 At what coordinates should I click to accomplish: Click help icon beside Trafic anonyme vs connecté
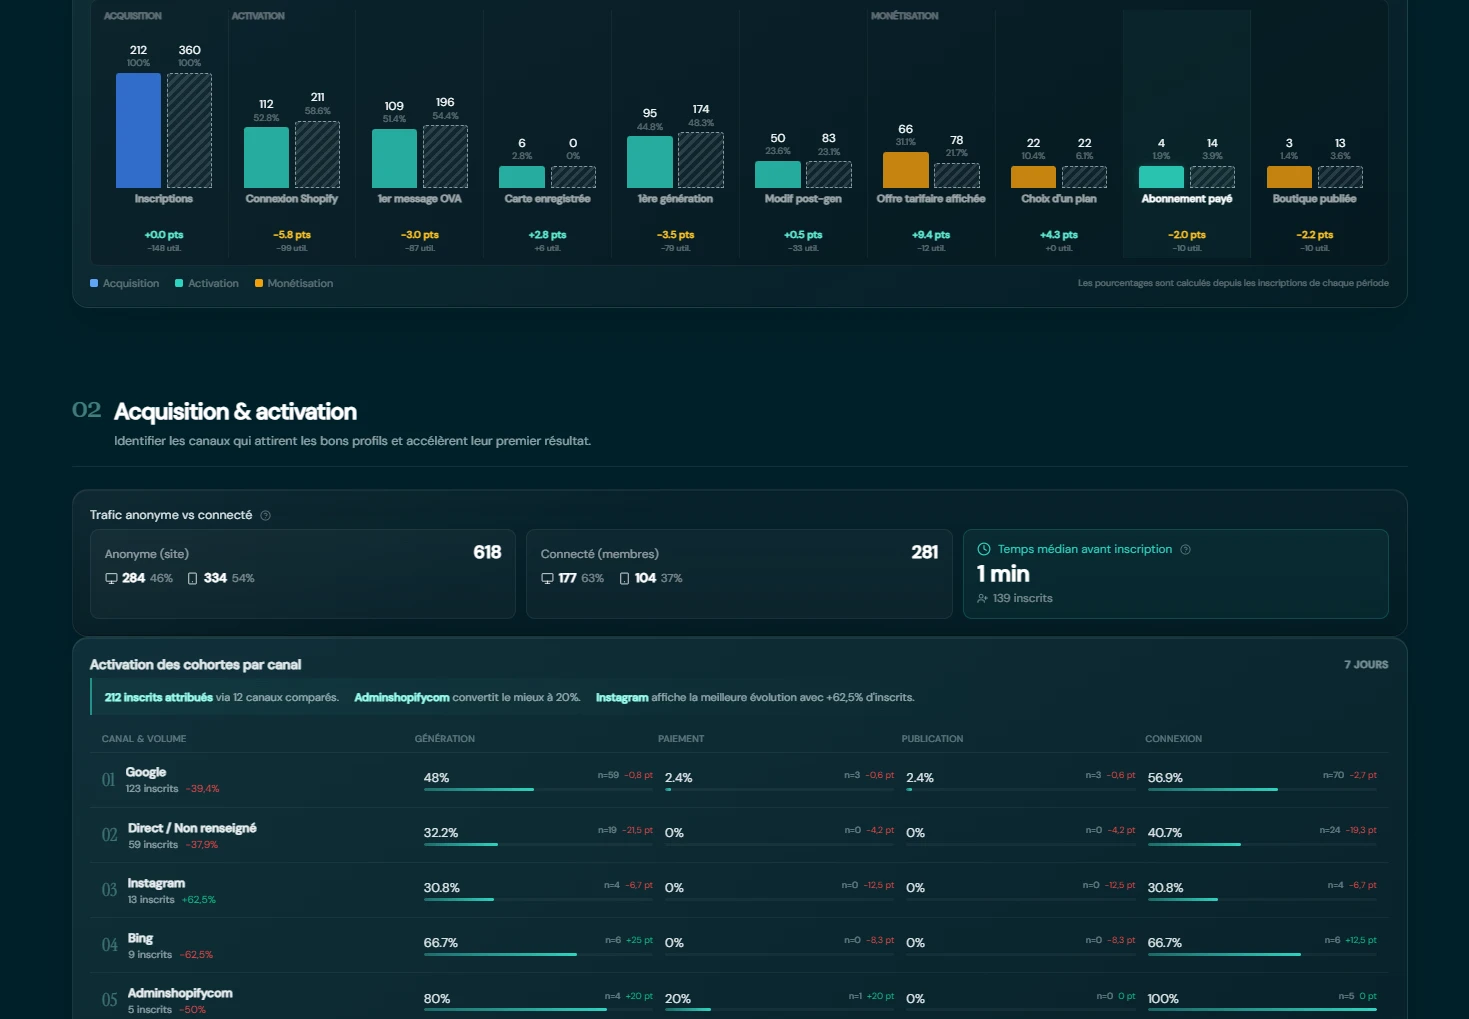click(x=265, y=516)
